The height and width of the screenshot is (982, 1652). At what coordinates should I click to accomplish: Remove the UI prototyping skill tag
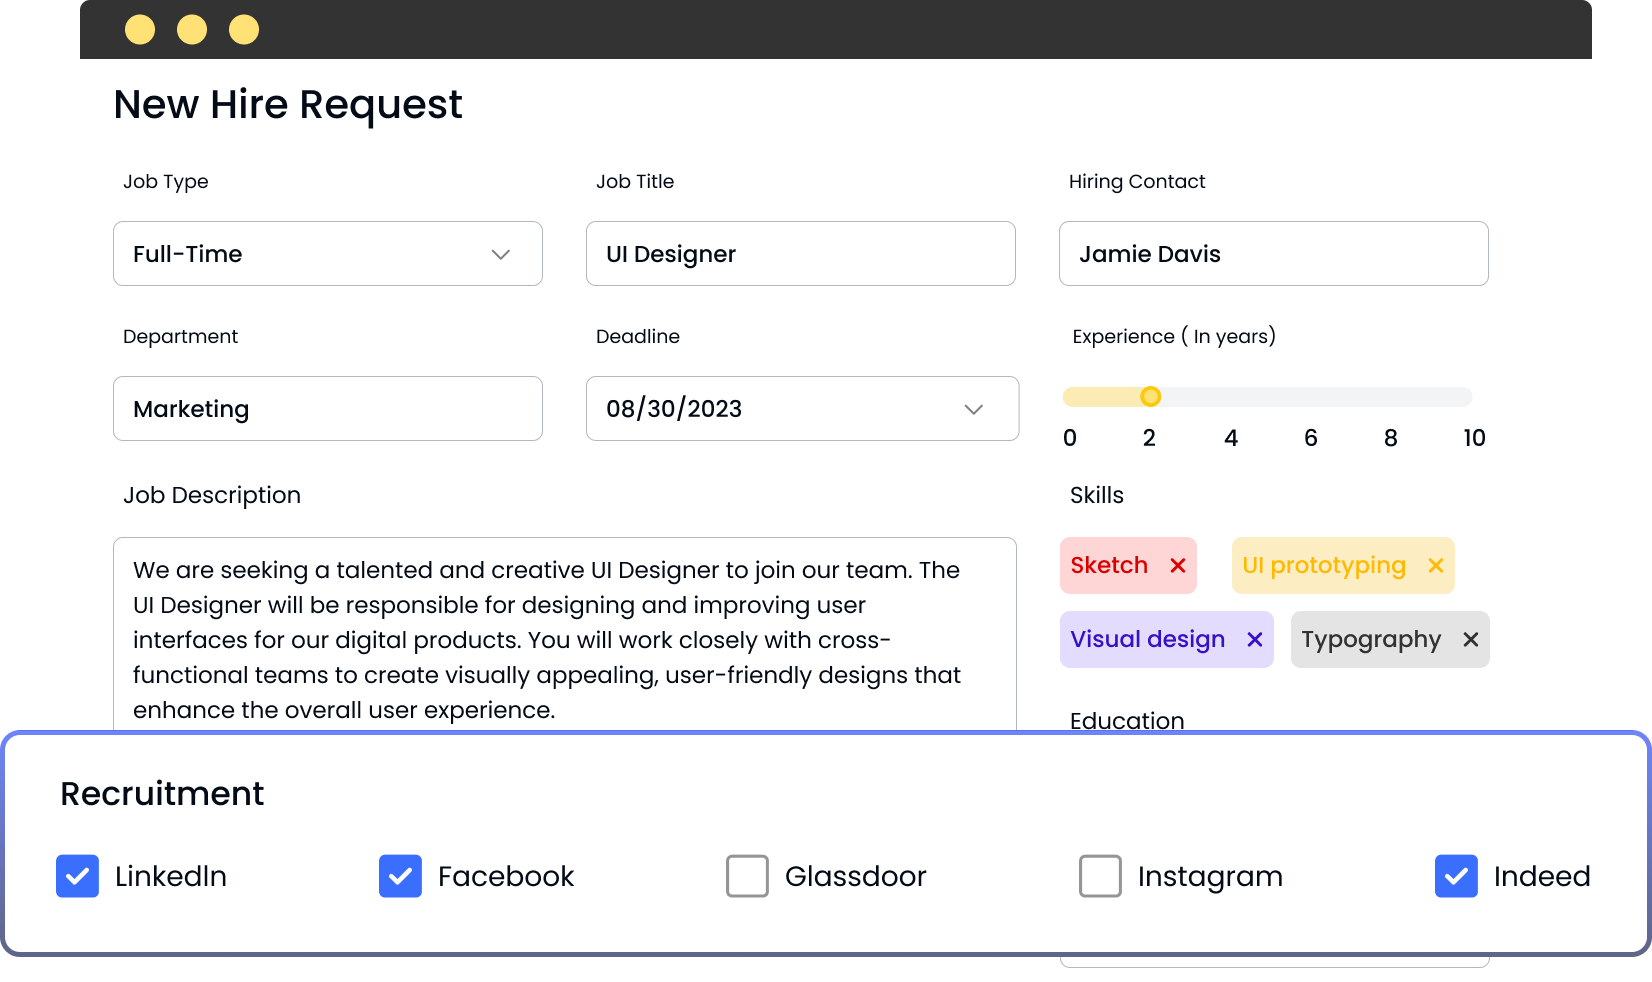click(1436, 566)
